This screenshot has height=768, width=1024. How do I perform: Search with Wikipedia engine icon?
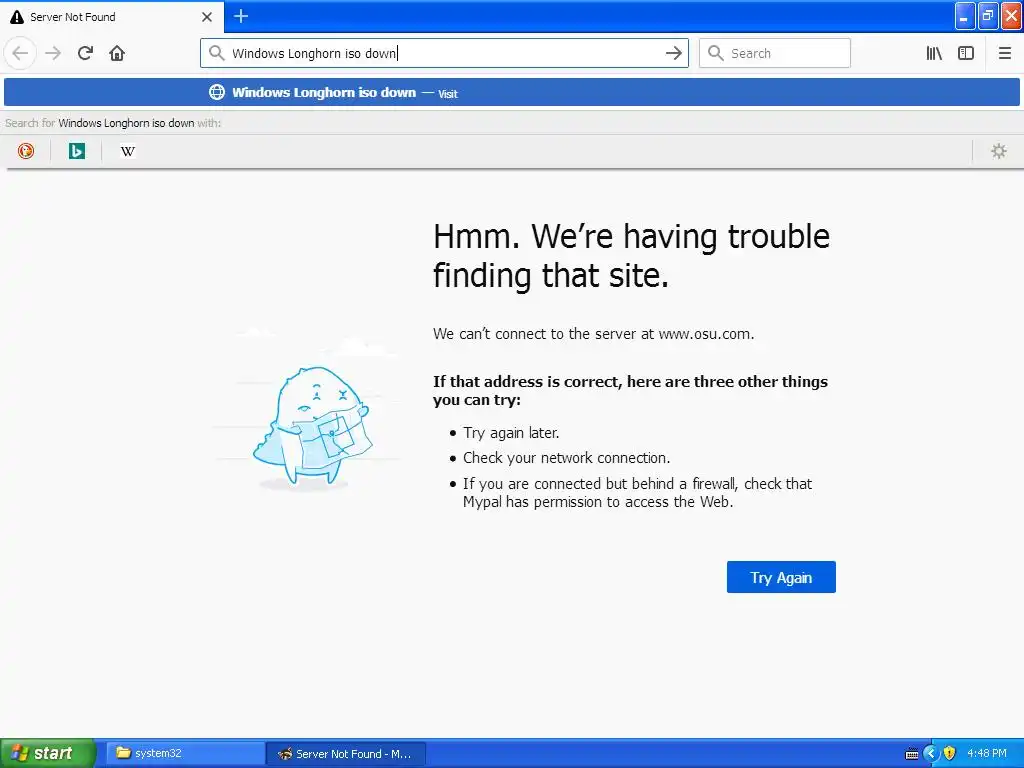click(127, 151)
